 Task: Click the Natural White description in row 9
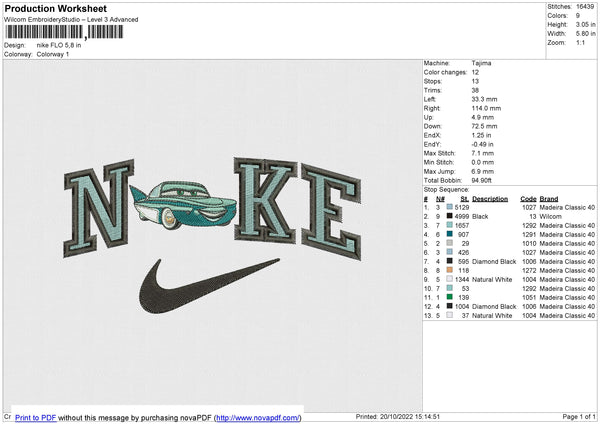492,279
